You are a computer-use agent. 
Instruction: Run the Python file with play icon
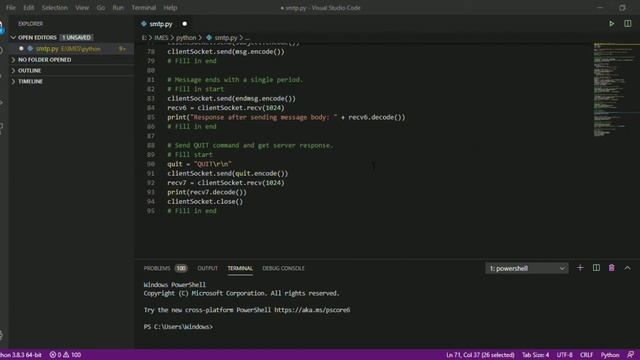tap(611, 24)
